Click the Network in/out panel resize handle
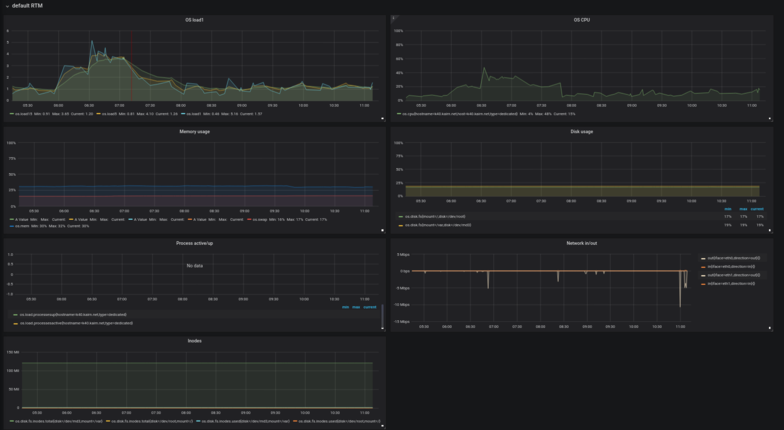This screenshot has height=430, width=784. [770, 328]
